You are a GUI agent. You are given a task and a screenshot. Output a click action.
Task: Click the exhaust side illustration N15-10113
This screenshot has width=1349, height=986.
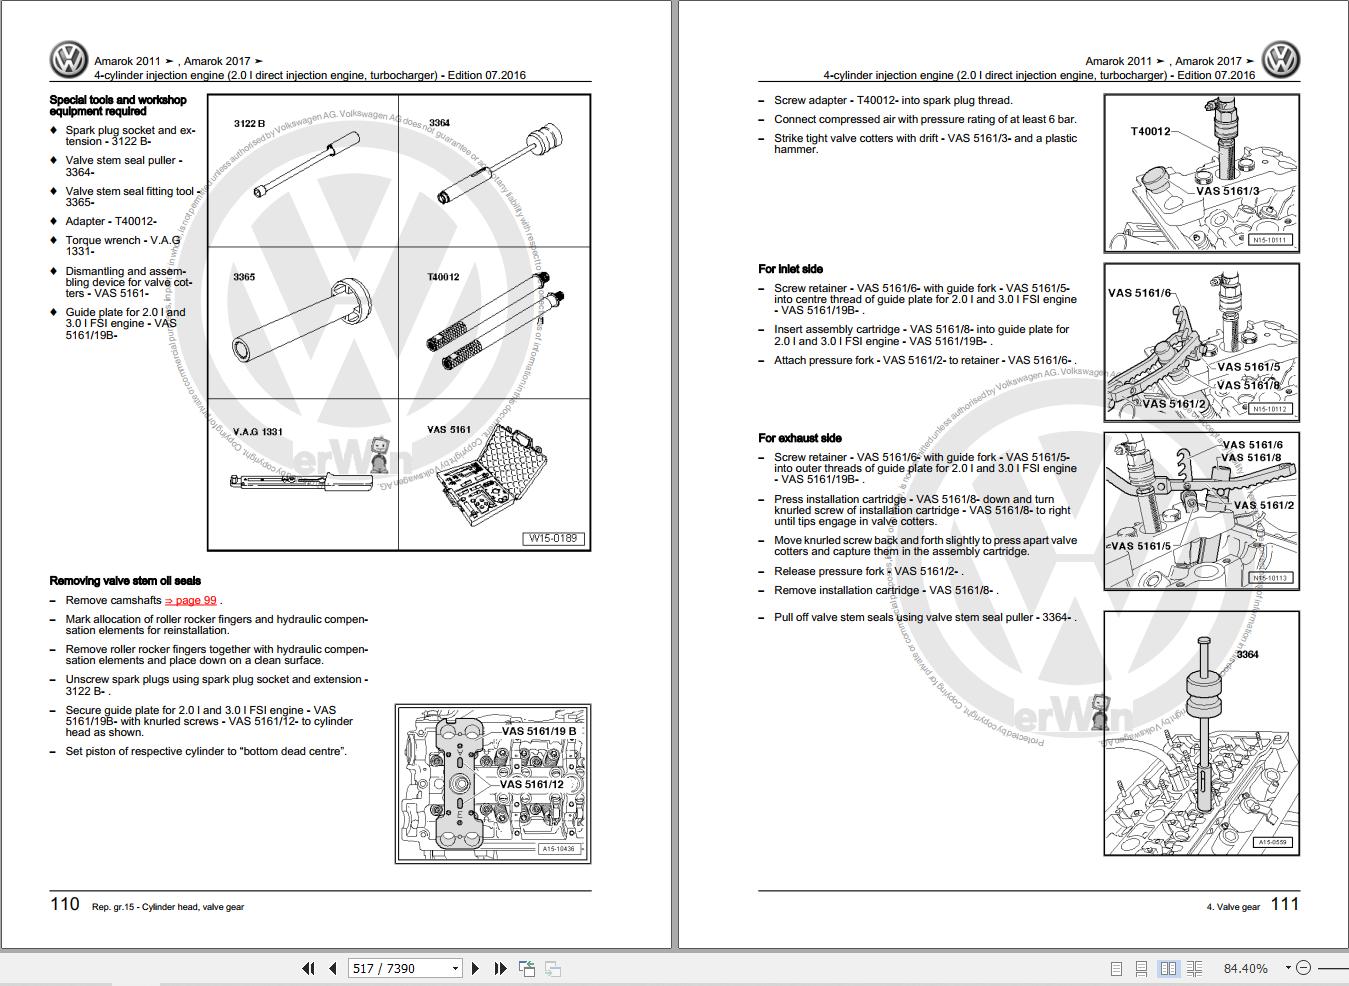1202,511
